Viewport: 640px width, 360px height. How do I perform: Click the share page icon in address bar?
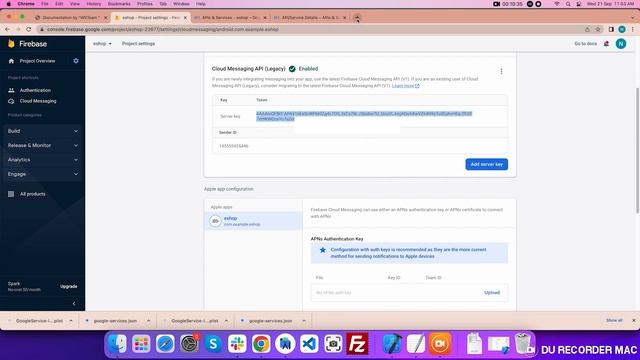pos(587,29)
